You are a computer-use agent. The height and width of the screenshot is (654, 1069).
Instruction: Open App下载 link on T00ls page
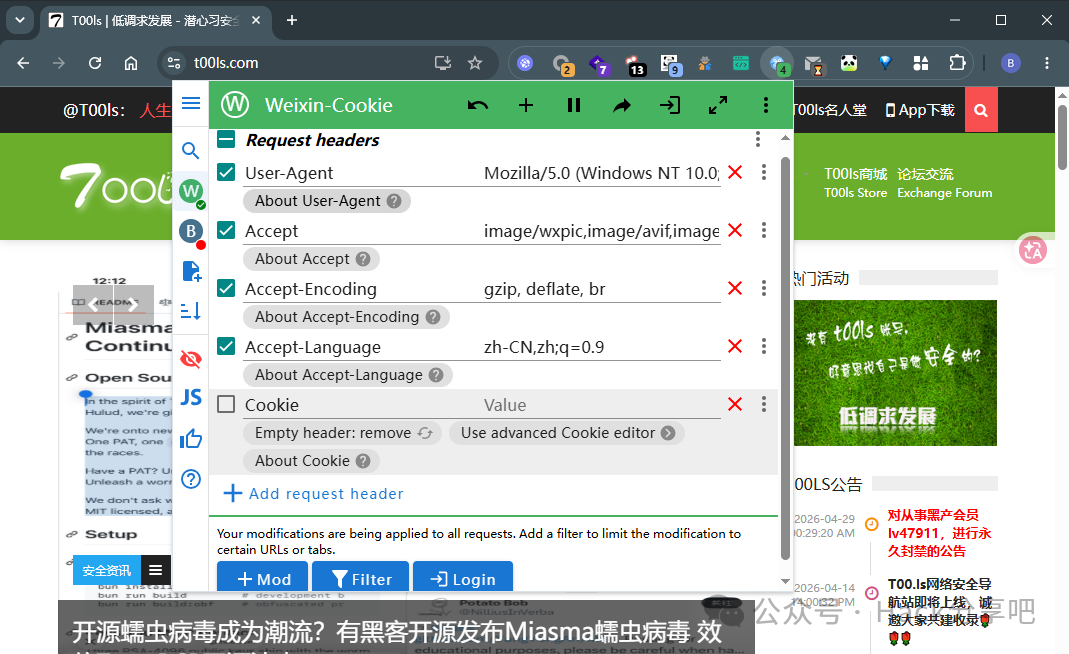point(920,110)
